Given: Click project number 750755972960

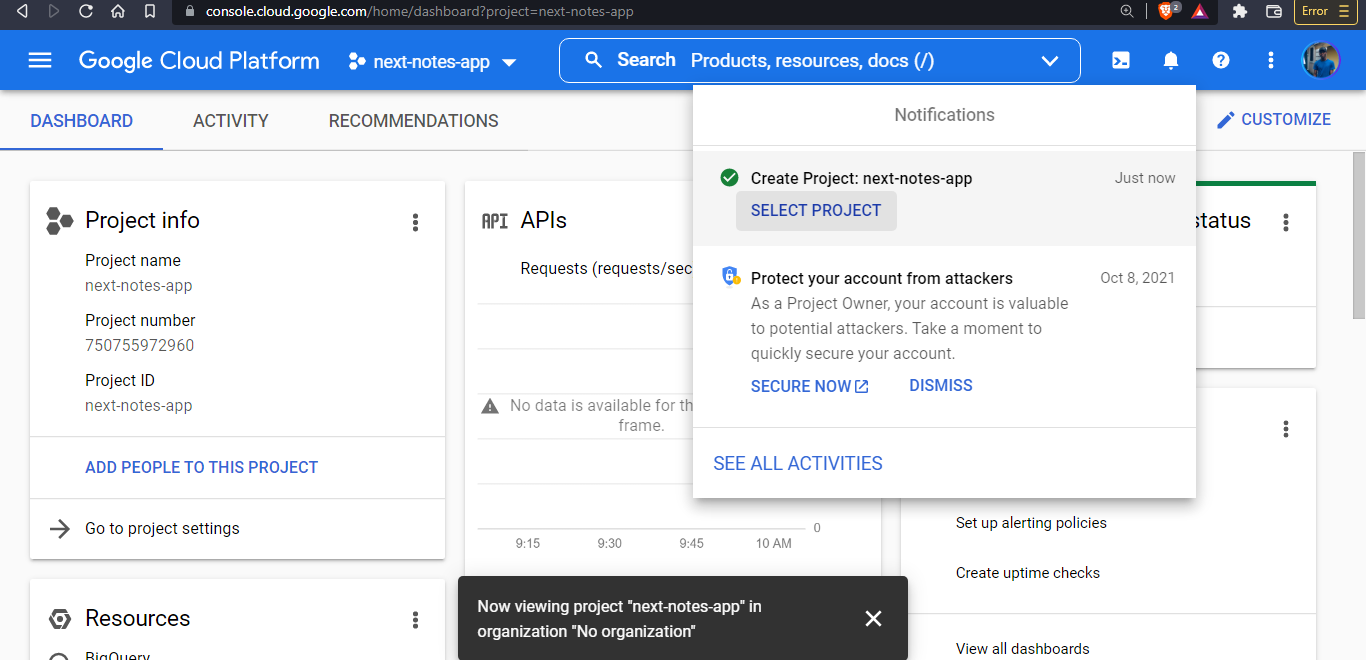Looking at the screenshot, I should [x=140, y=346].
